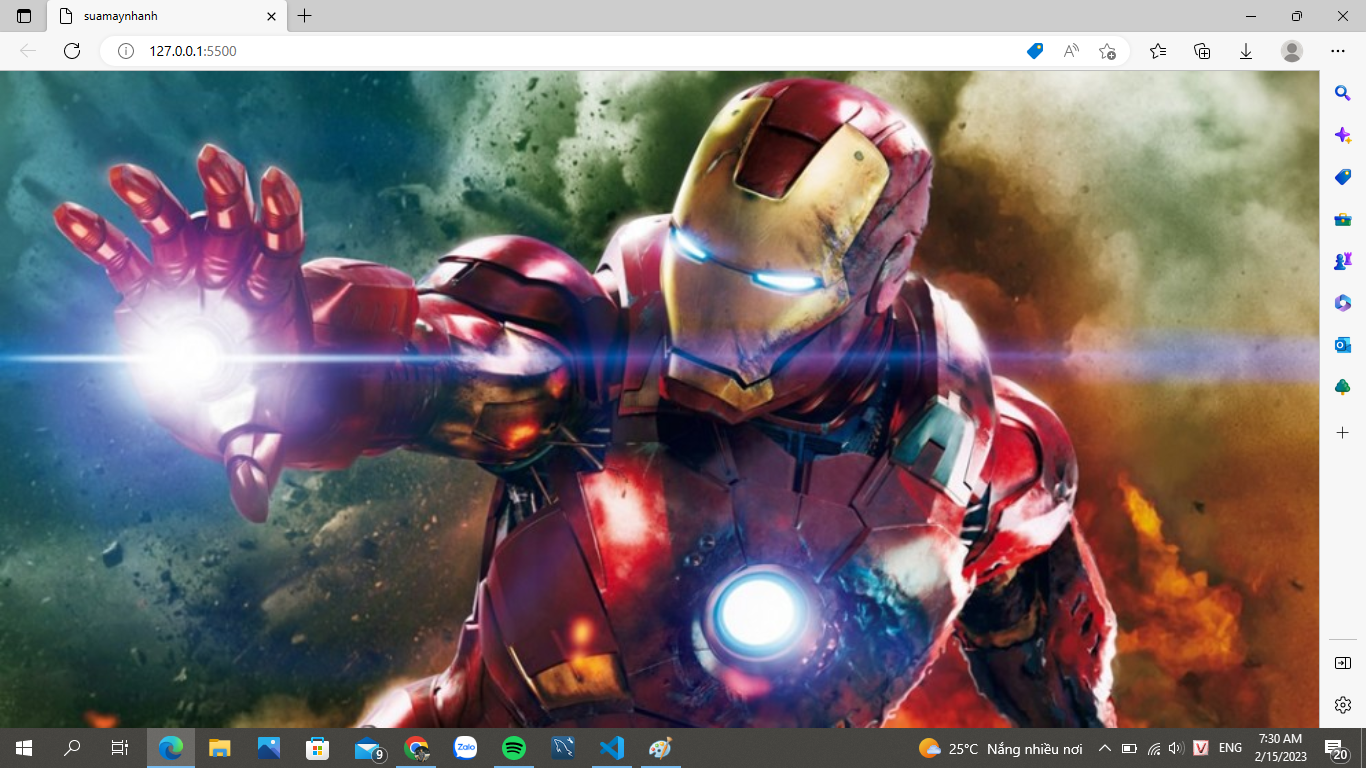Open Visual Studio Code from taskbar
This screenshot has width=1366, height=768.
[612, 748]
